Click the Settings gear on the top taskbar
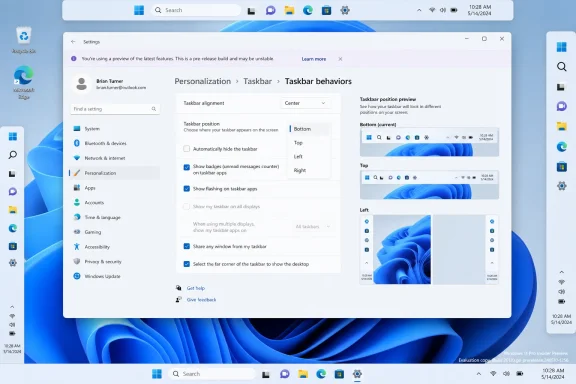 [345, 10]
